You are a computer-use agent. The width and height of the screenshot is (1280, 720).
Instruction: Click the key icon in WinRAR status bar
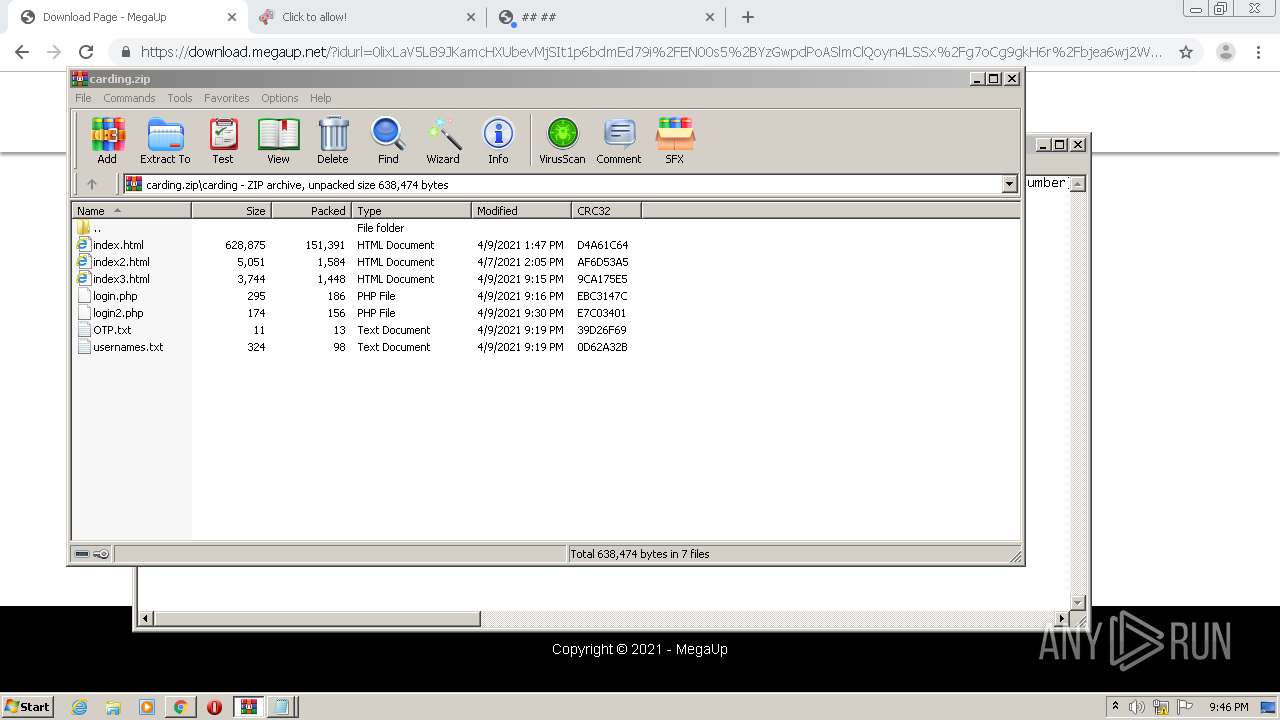[x=101, y=553]
